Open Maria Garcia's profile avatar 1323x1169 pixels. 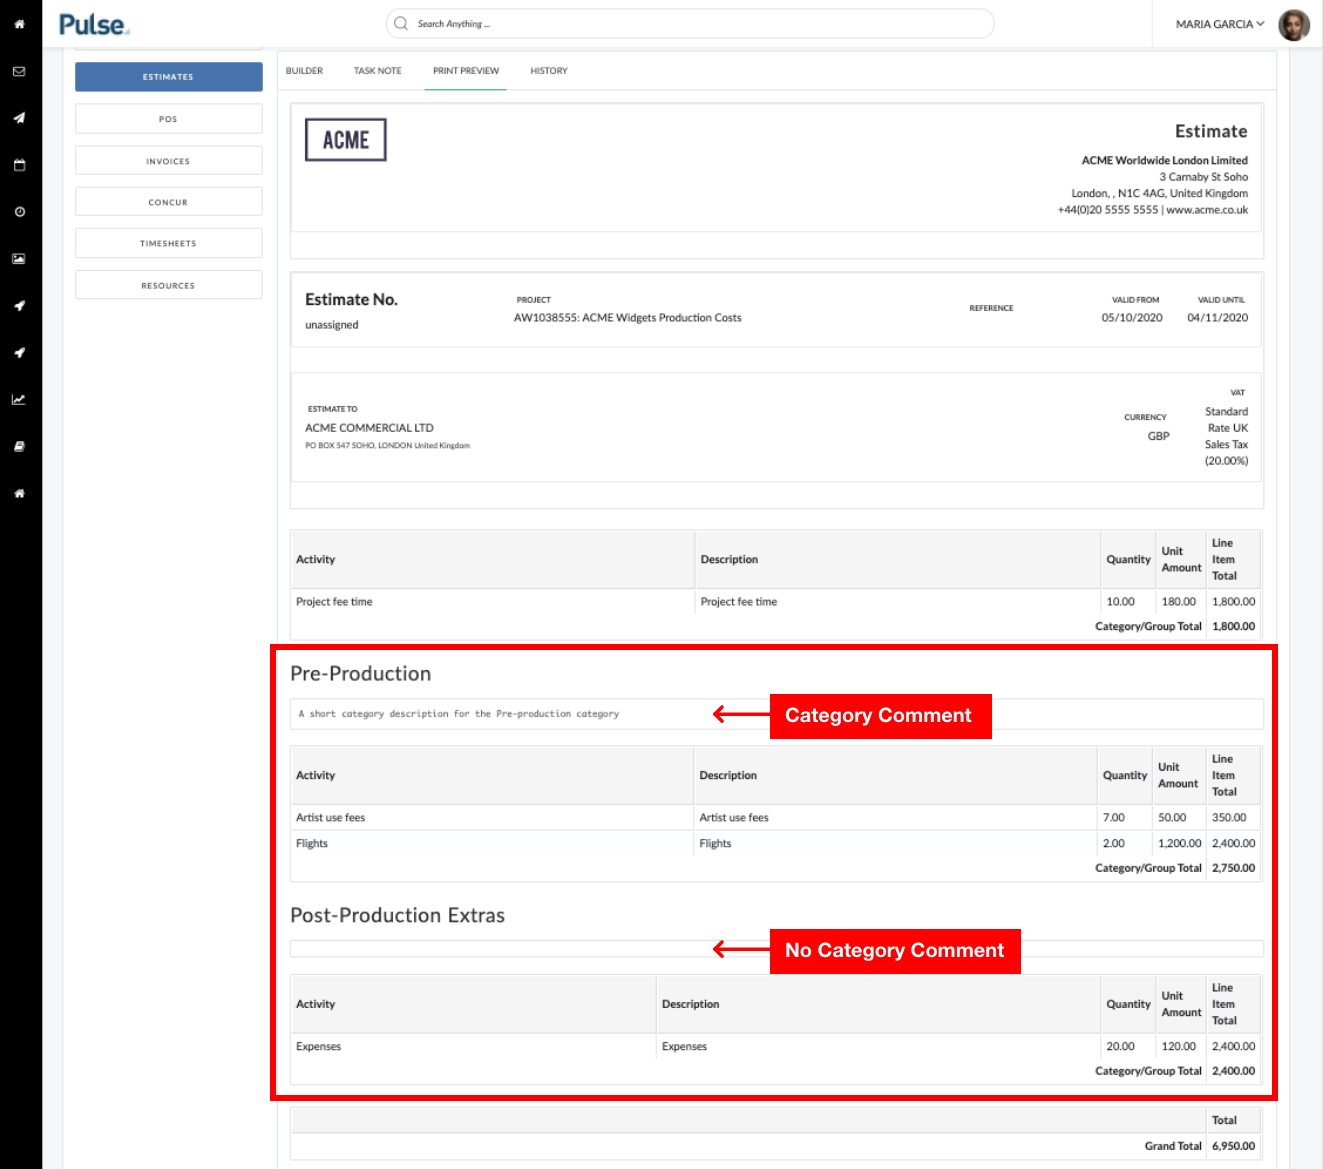coord(1294,24)
